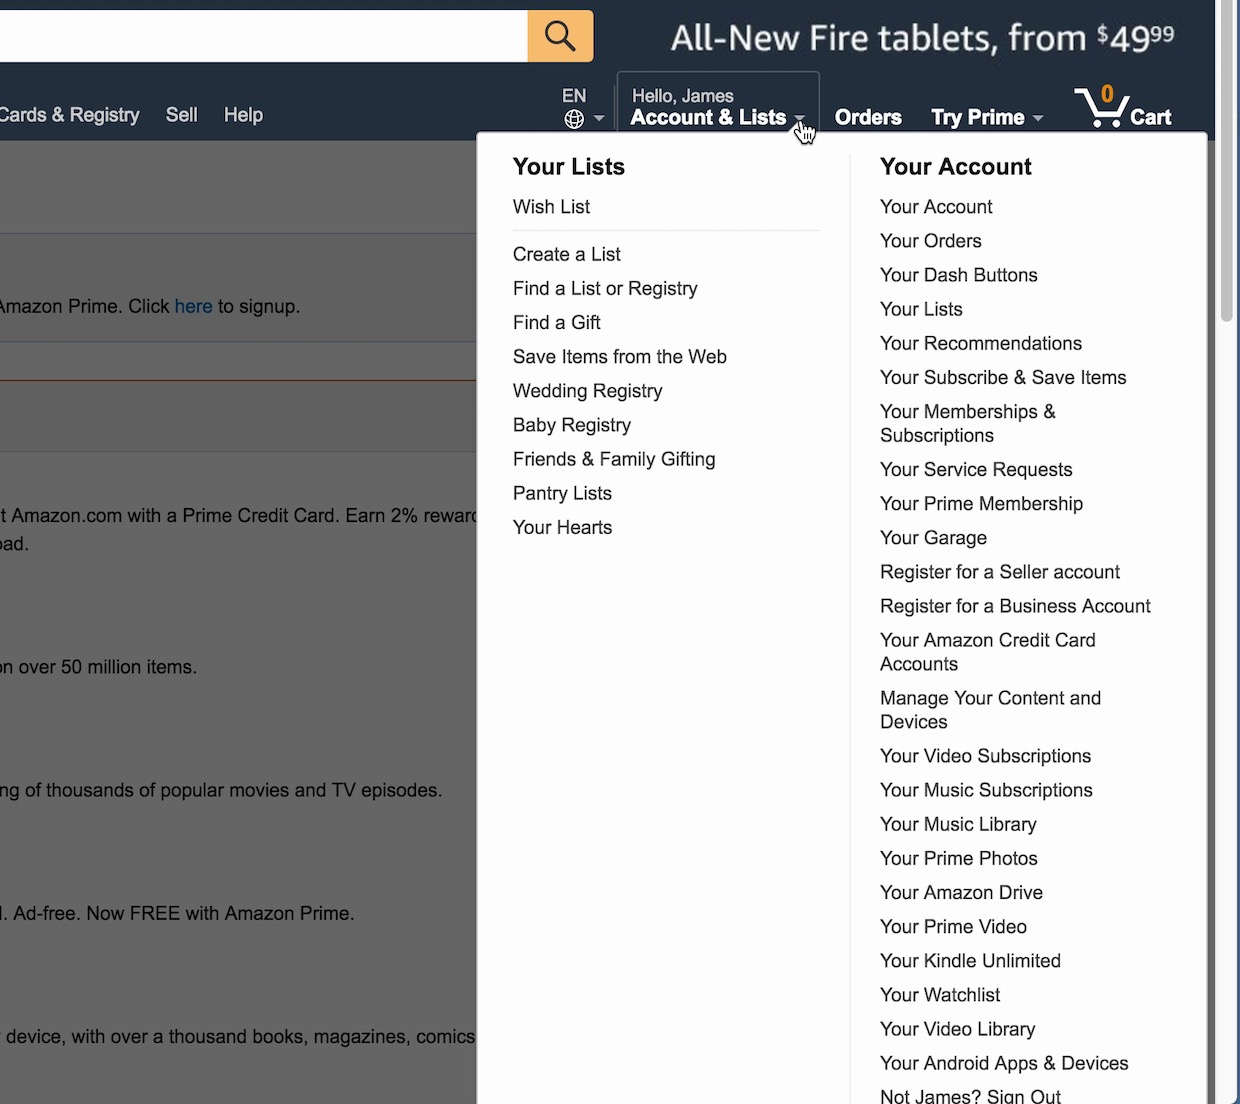This screenshot has height=1104, width=1240.
Task: Click Not James? Sign Out
Action: [969, 1095]
